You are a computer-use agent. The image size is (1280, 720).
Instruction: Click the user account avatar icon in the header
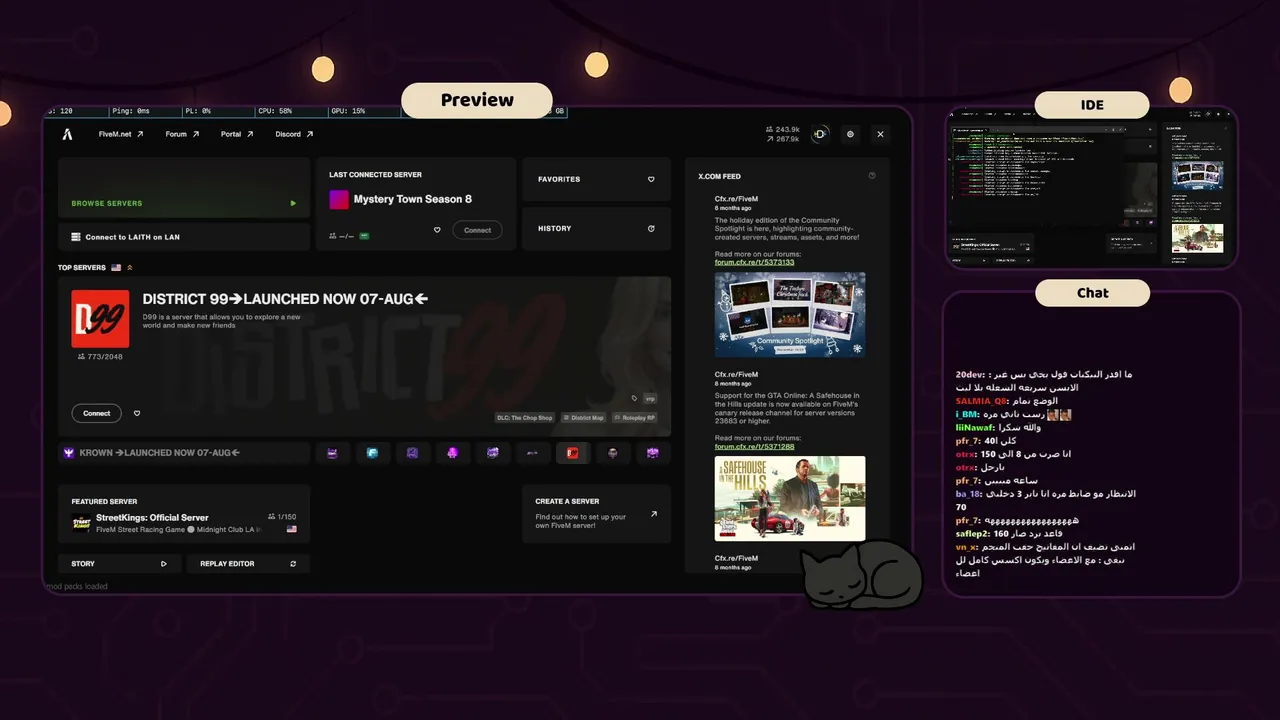click(820, 134)
